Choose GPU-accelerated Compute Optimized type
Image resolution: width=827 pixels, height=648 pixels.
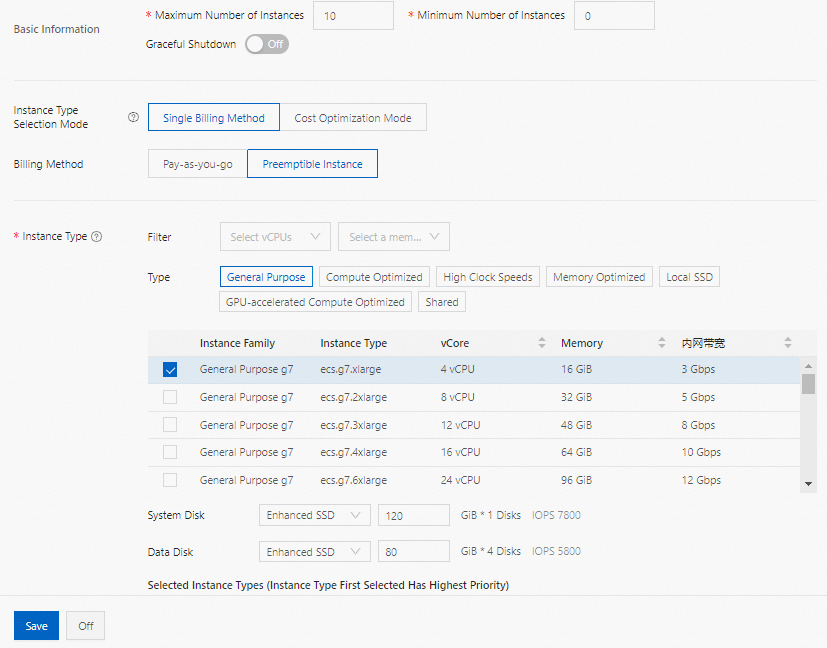[315, 301]
